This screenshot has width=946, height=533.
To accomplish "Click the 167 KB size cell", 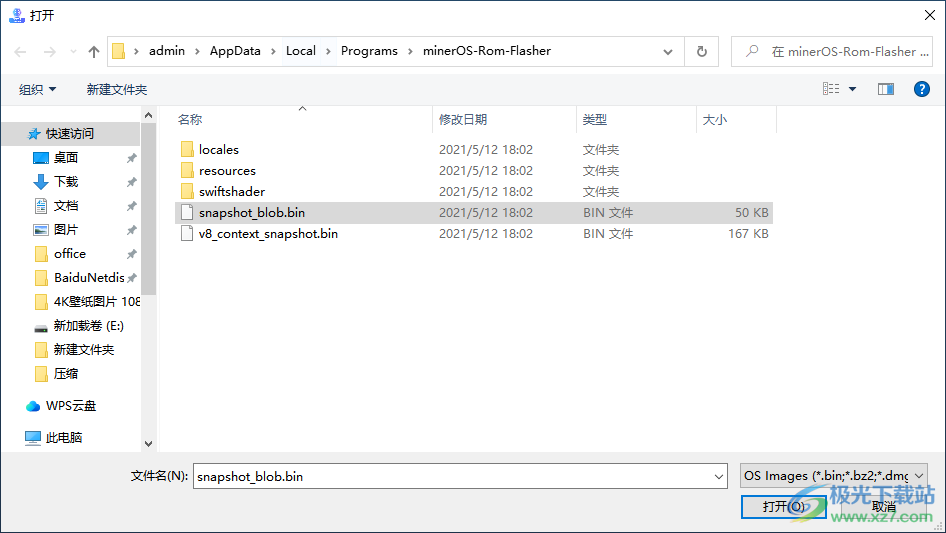I will coord(748,234).
